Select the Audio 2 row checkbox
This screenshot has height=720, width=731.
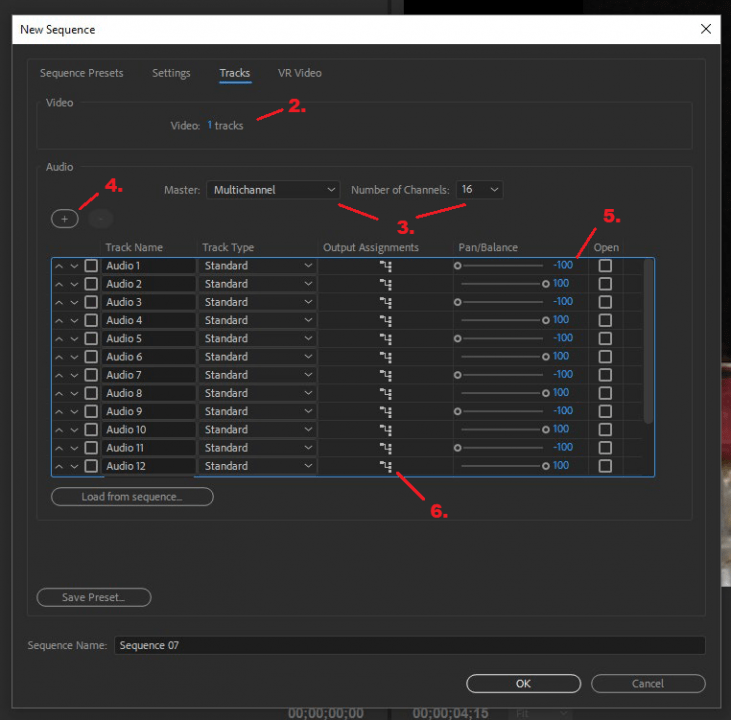[x=91, y=284]
